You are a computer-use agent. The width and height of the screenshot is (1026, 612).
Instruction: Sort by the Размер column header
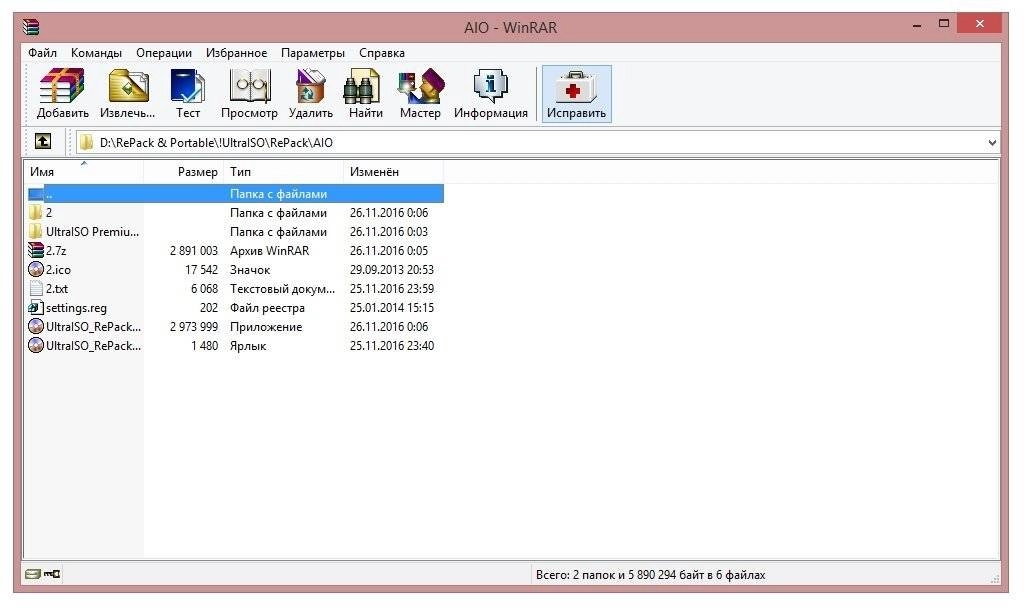[184, 171]
